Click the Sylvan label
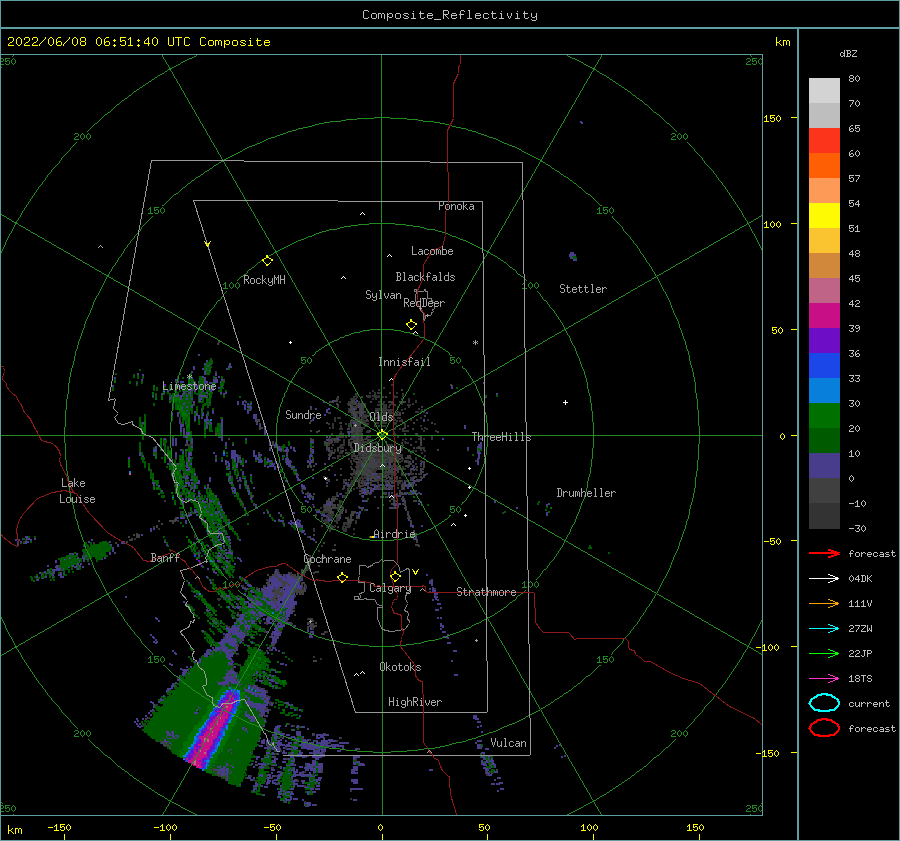The height and width of the screenshot is (841, 900). click(x=383, y=295)
